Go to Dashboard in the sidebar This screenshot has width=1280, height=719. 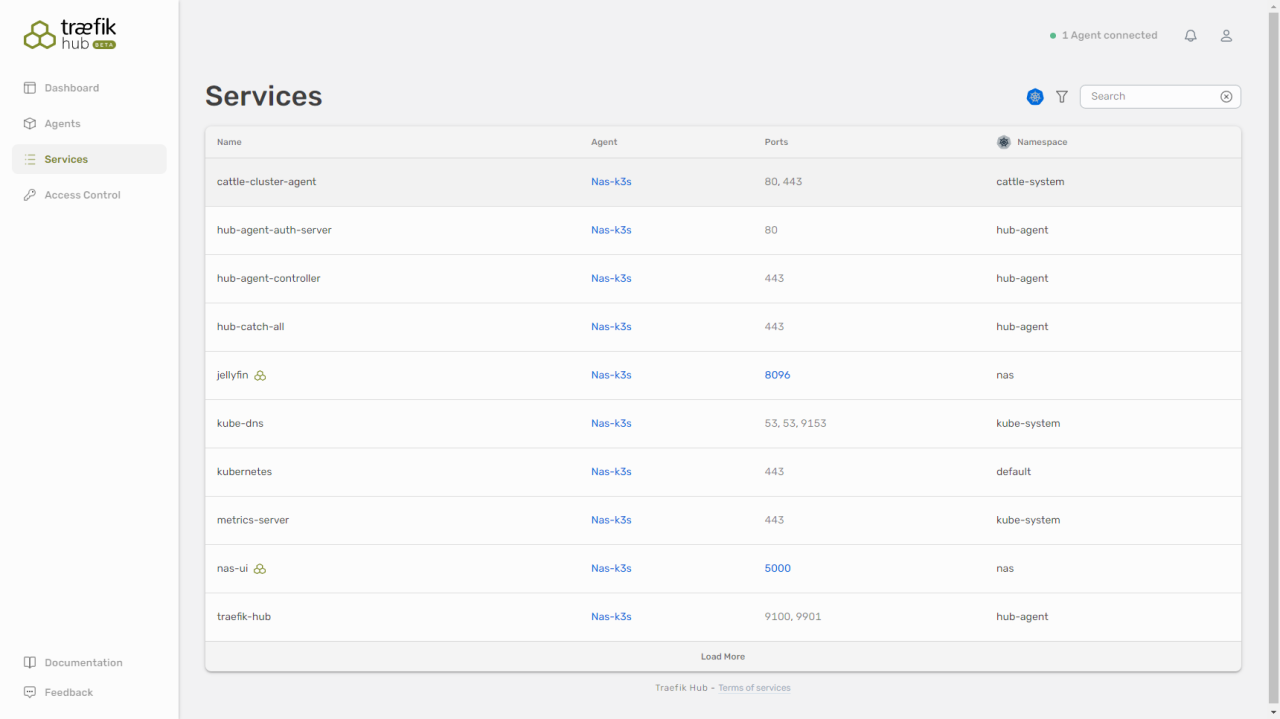(71, 88)
